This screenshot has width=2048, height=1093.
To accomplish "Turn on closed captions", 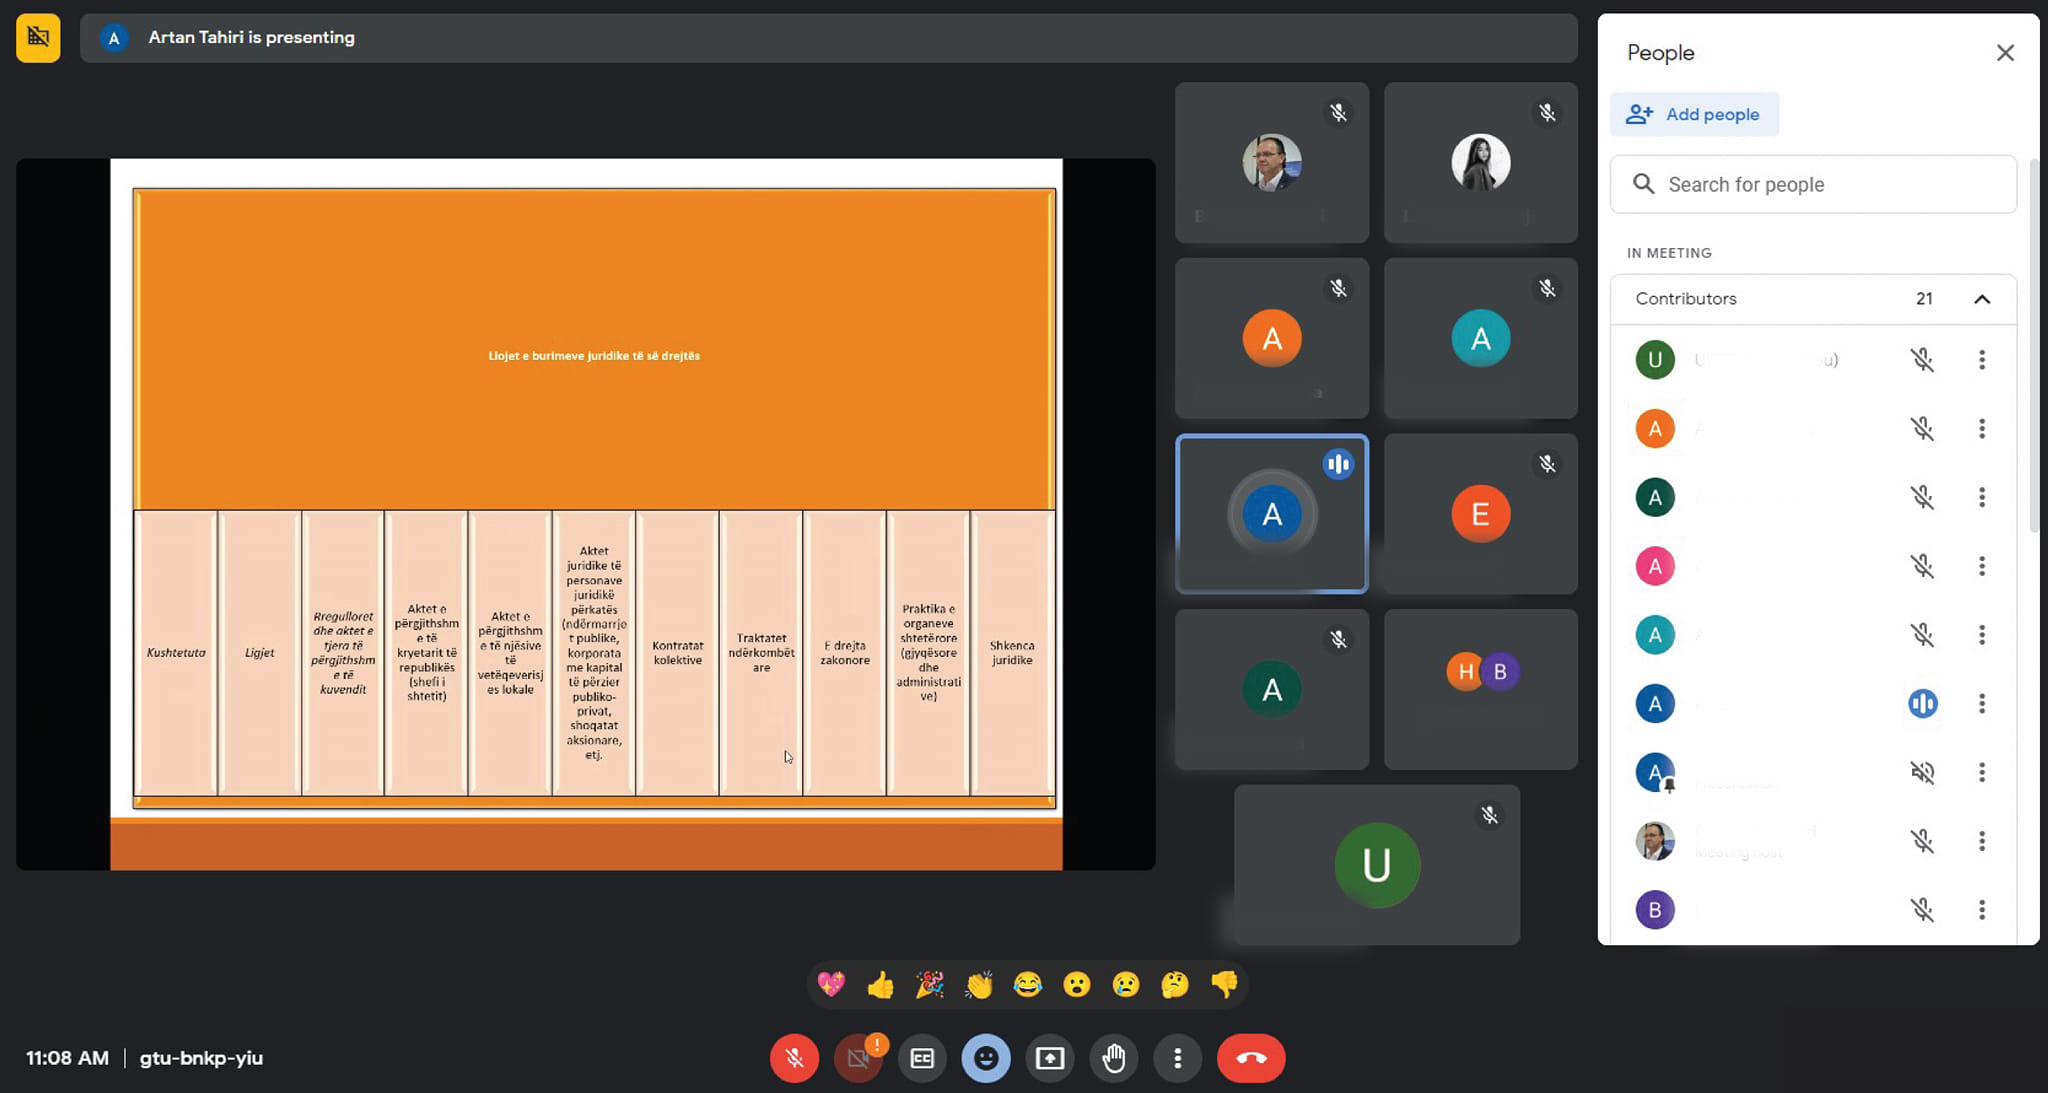I will pyautogui.click(x=922, y=1058).
